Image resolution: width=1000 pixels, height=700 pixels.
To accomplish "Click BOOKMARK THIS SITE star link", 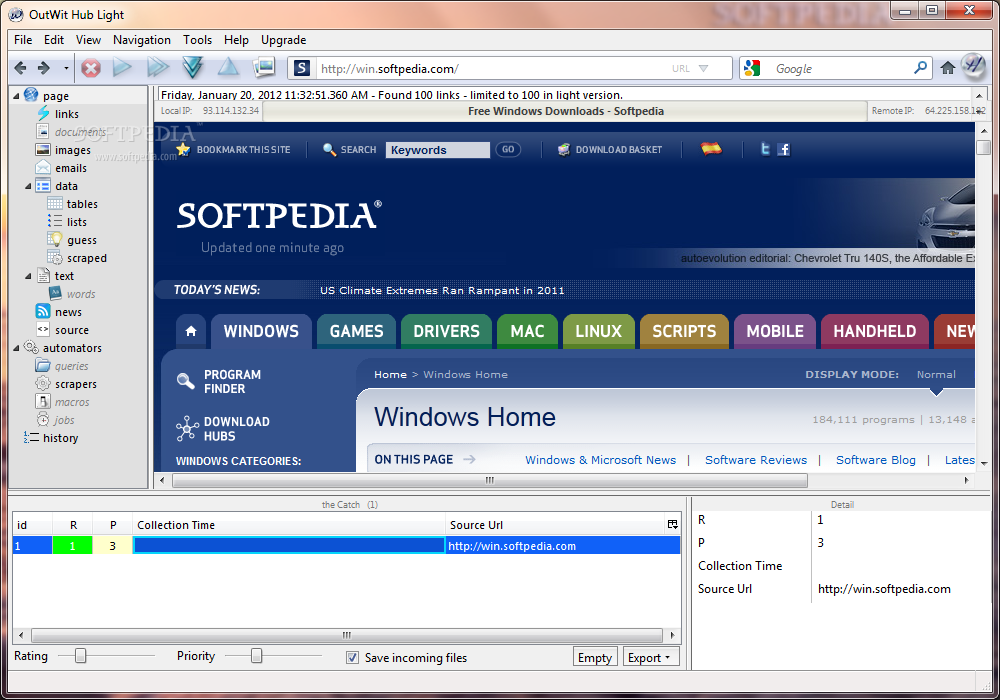I will click(x=233, y=150).
